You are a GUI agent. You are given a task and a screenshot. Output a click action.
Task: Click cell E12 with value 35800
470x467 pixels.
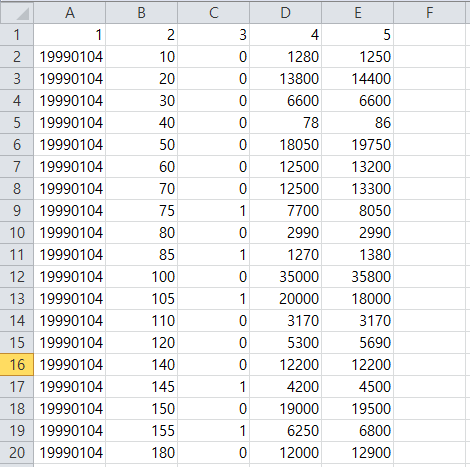click(x=358, y=277)
